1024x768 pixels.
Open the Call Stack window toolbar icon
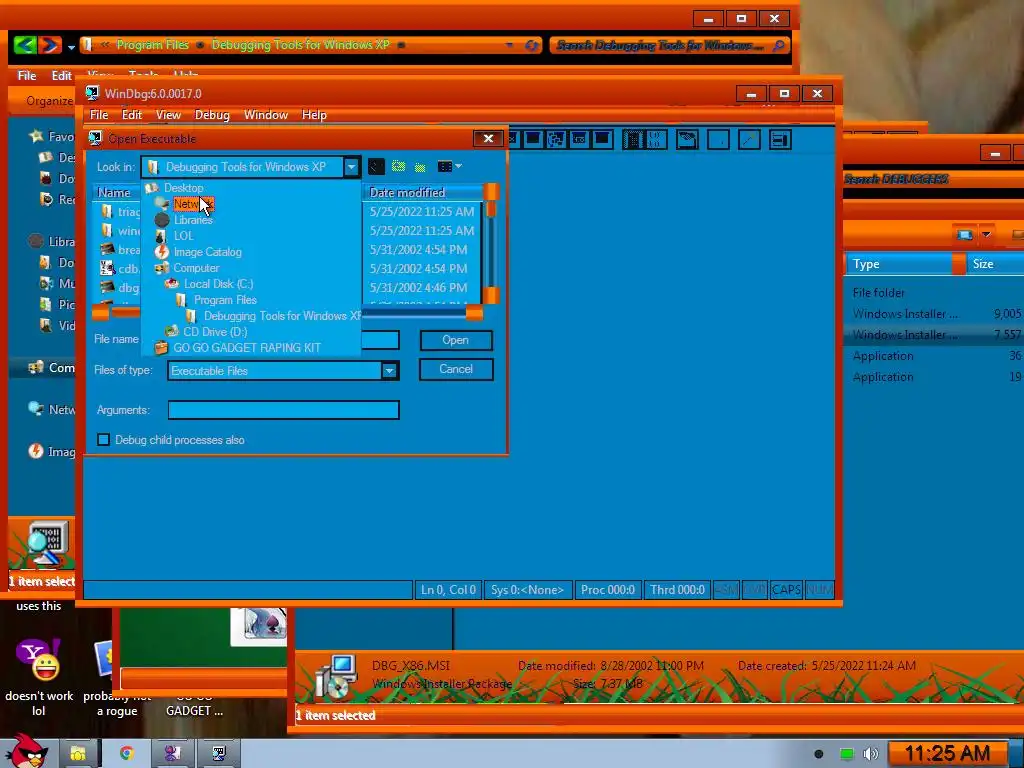[x=556, y=139]
